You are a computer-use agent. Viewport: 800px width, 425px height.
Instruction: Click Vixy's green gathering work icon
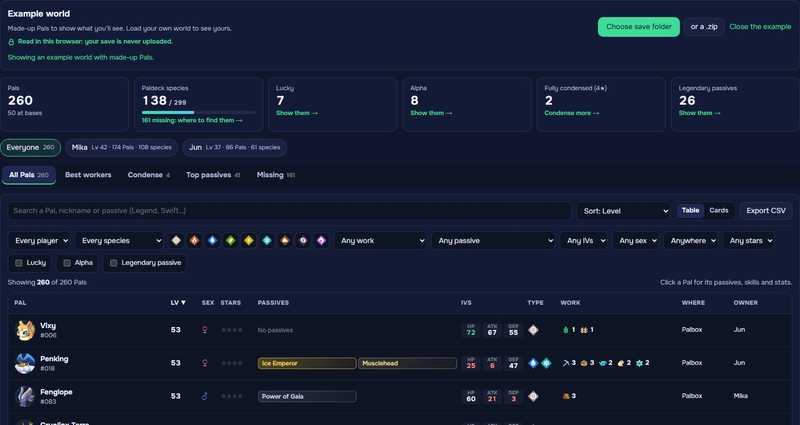tap(565, 330)
